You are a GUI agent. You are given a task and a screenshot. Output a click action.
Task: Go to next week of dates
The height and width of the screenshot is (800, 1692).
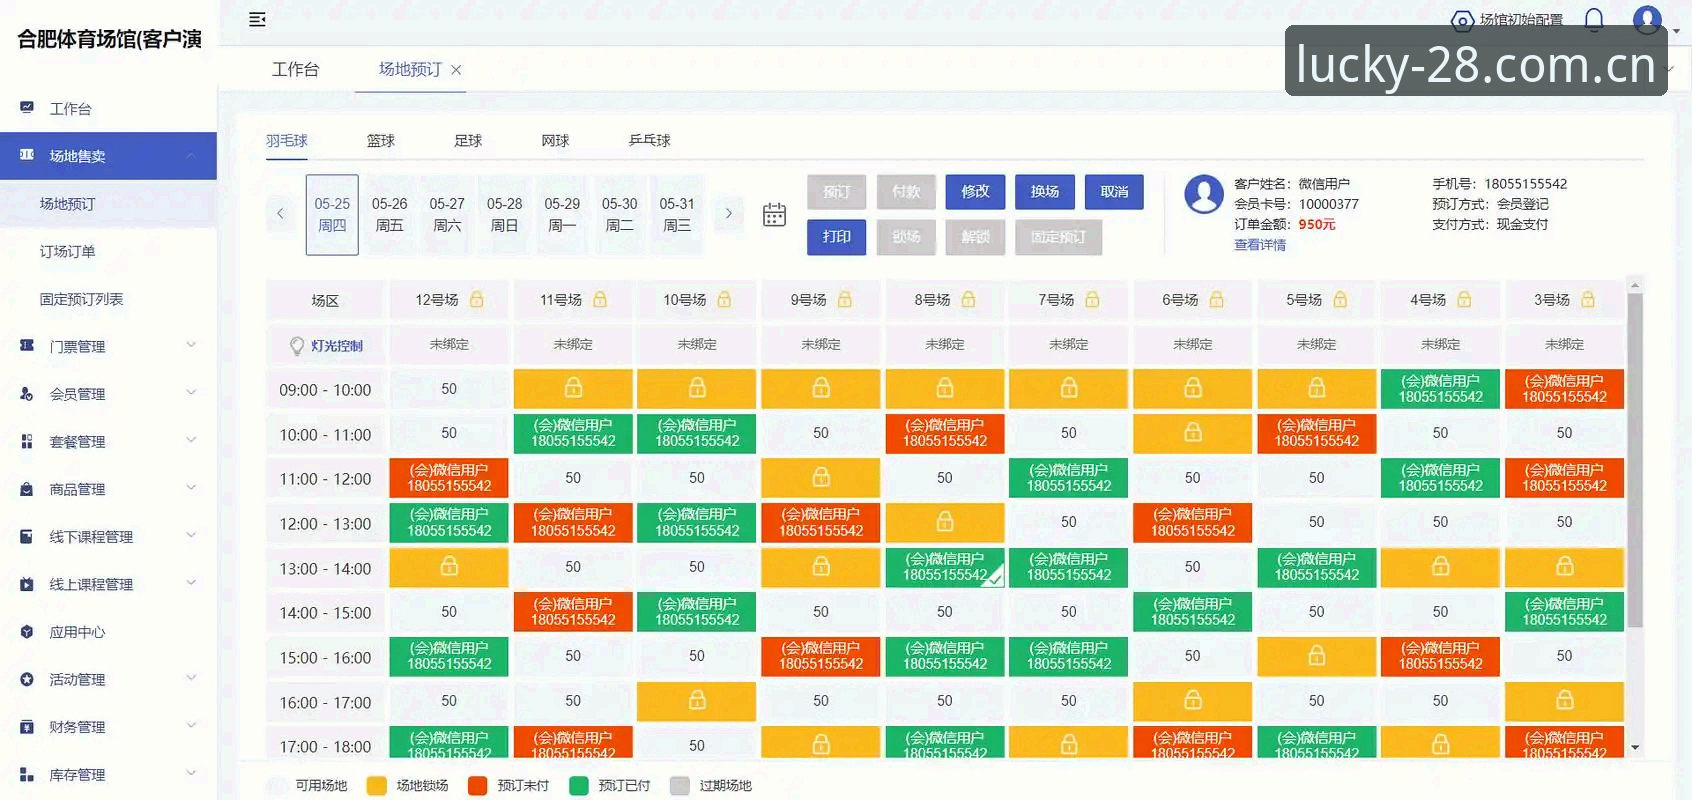pos(728,213)
